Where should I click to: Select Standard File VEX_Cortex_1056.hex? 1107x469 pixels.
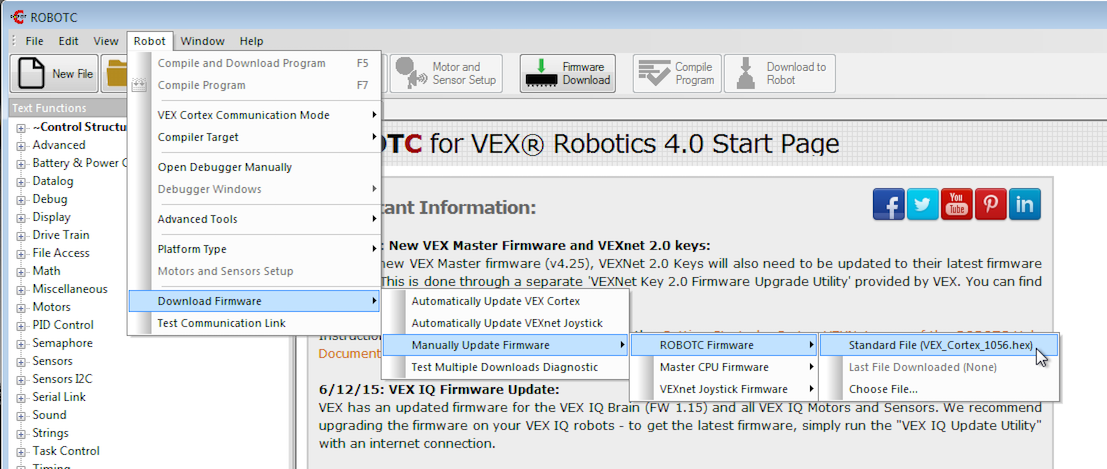point(939,345)
